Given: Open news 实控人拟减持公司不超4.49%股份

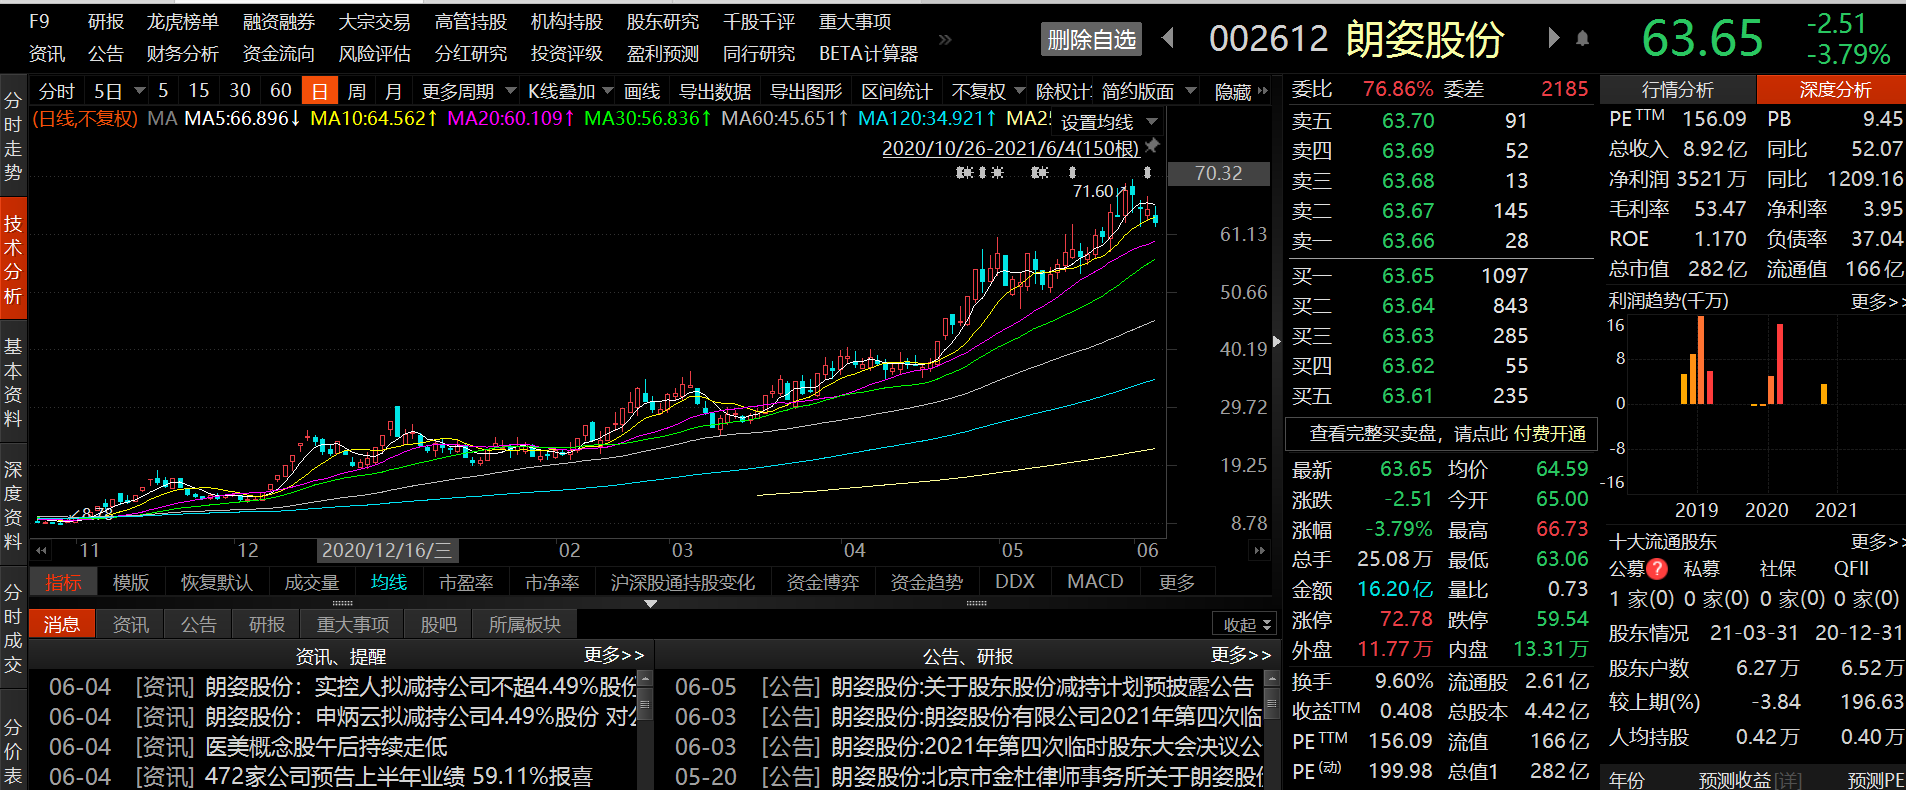Looking at the screenshot, I should coord(421,687).
